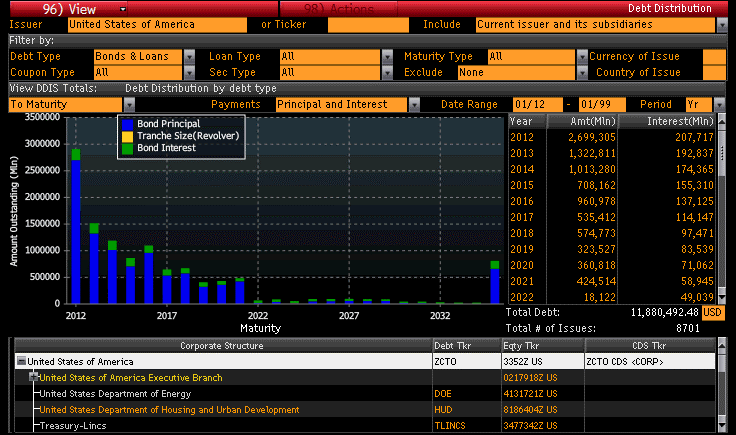This screenshot has width=736, height=435.
Task: Click the ZCTO CDS <CORP> cell
Action: coord(650,362)
